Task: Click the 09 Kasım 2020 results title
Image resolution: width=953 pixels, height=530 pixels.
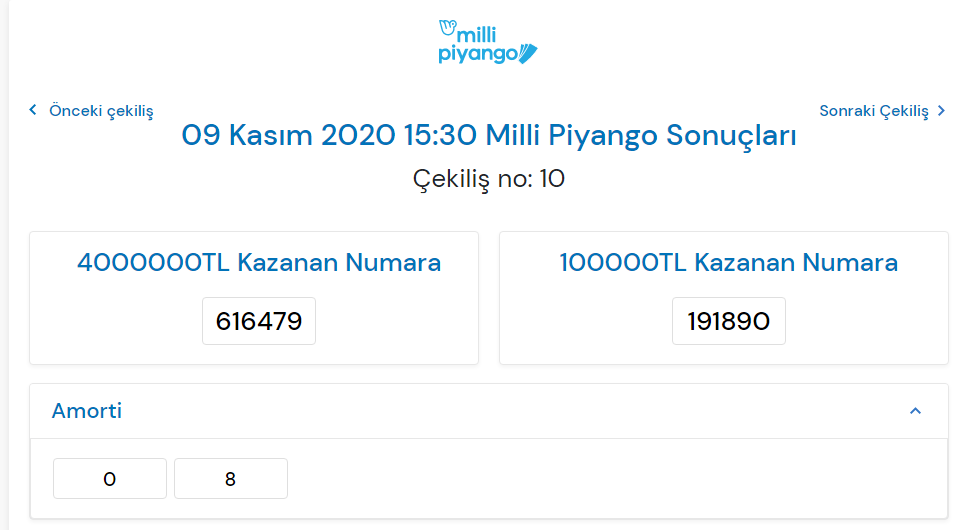Action: point(489,136)
